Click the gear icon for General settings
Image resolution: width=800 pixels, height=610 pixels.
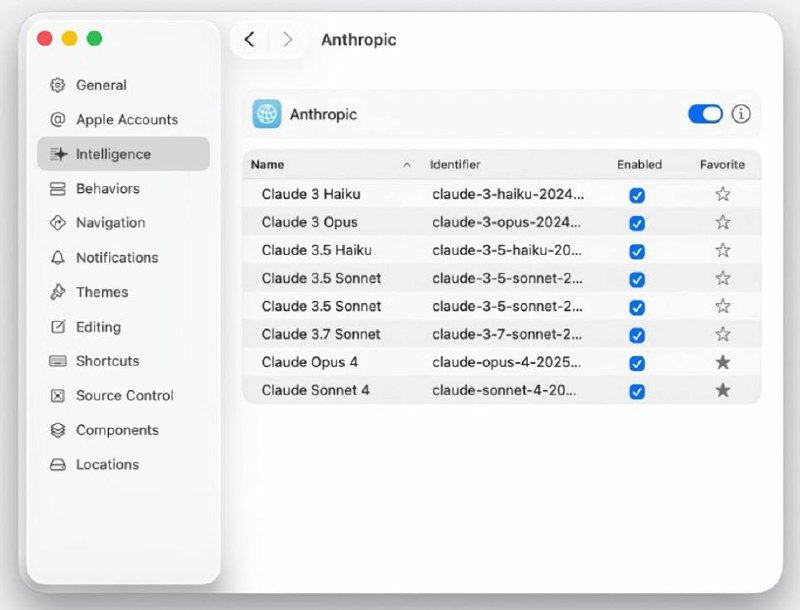(58, 85)
